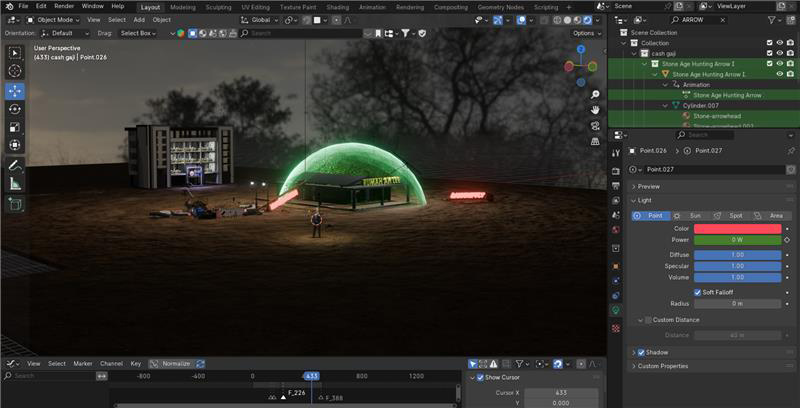Select the Select Box tool in toolbar
This screenshot has height=408, width=800.
(x=15, y=54)
